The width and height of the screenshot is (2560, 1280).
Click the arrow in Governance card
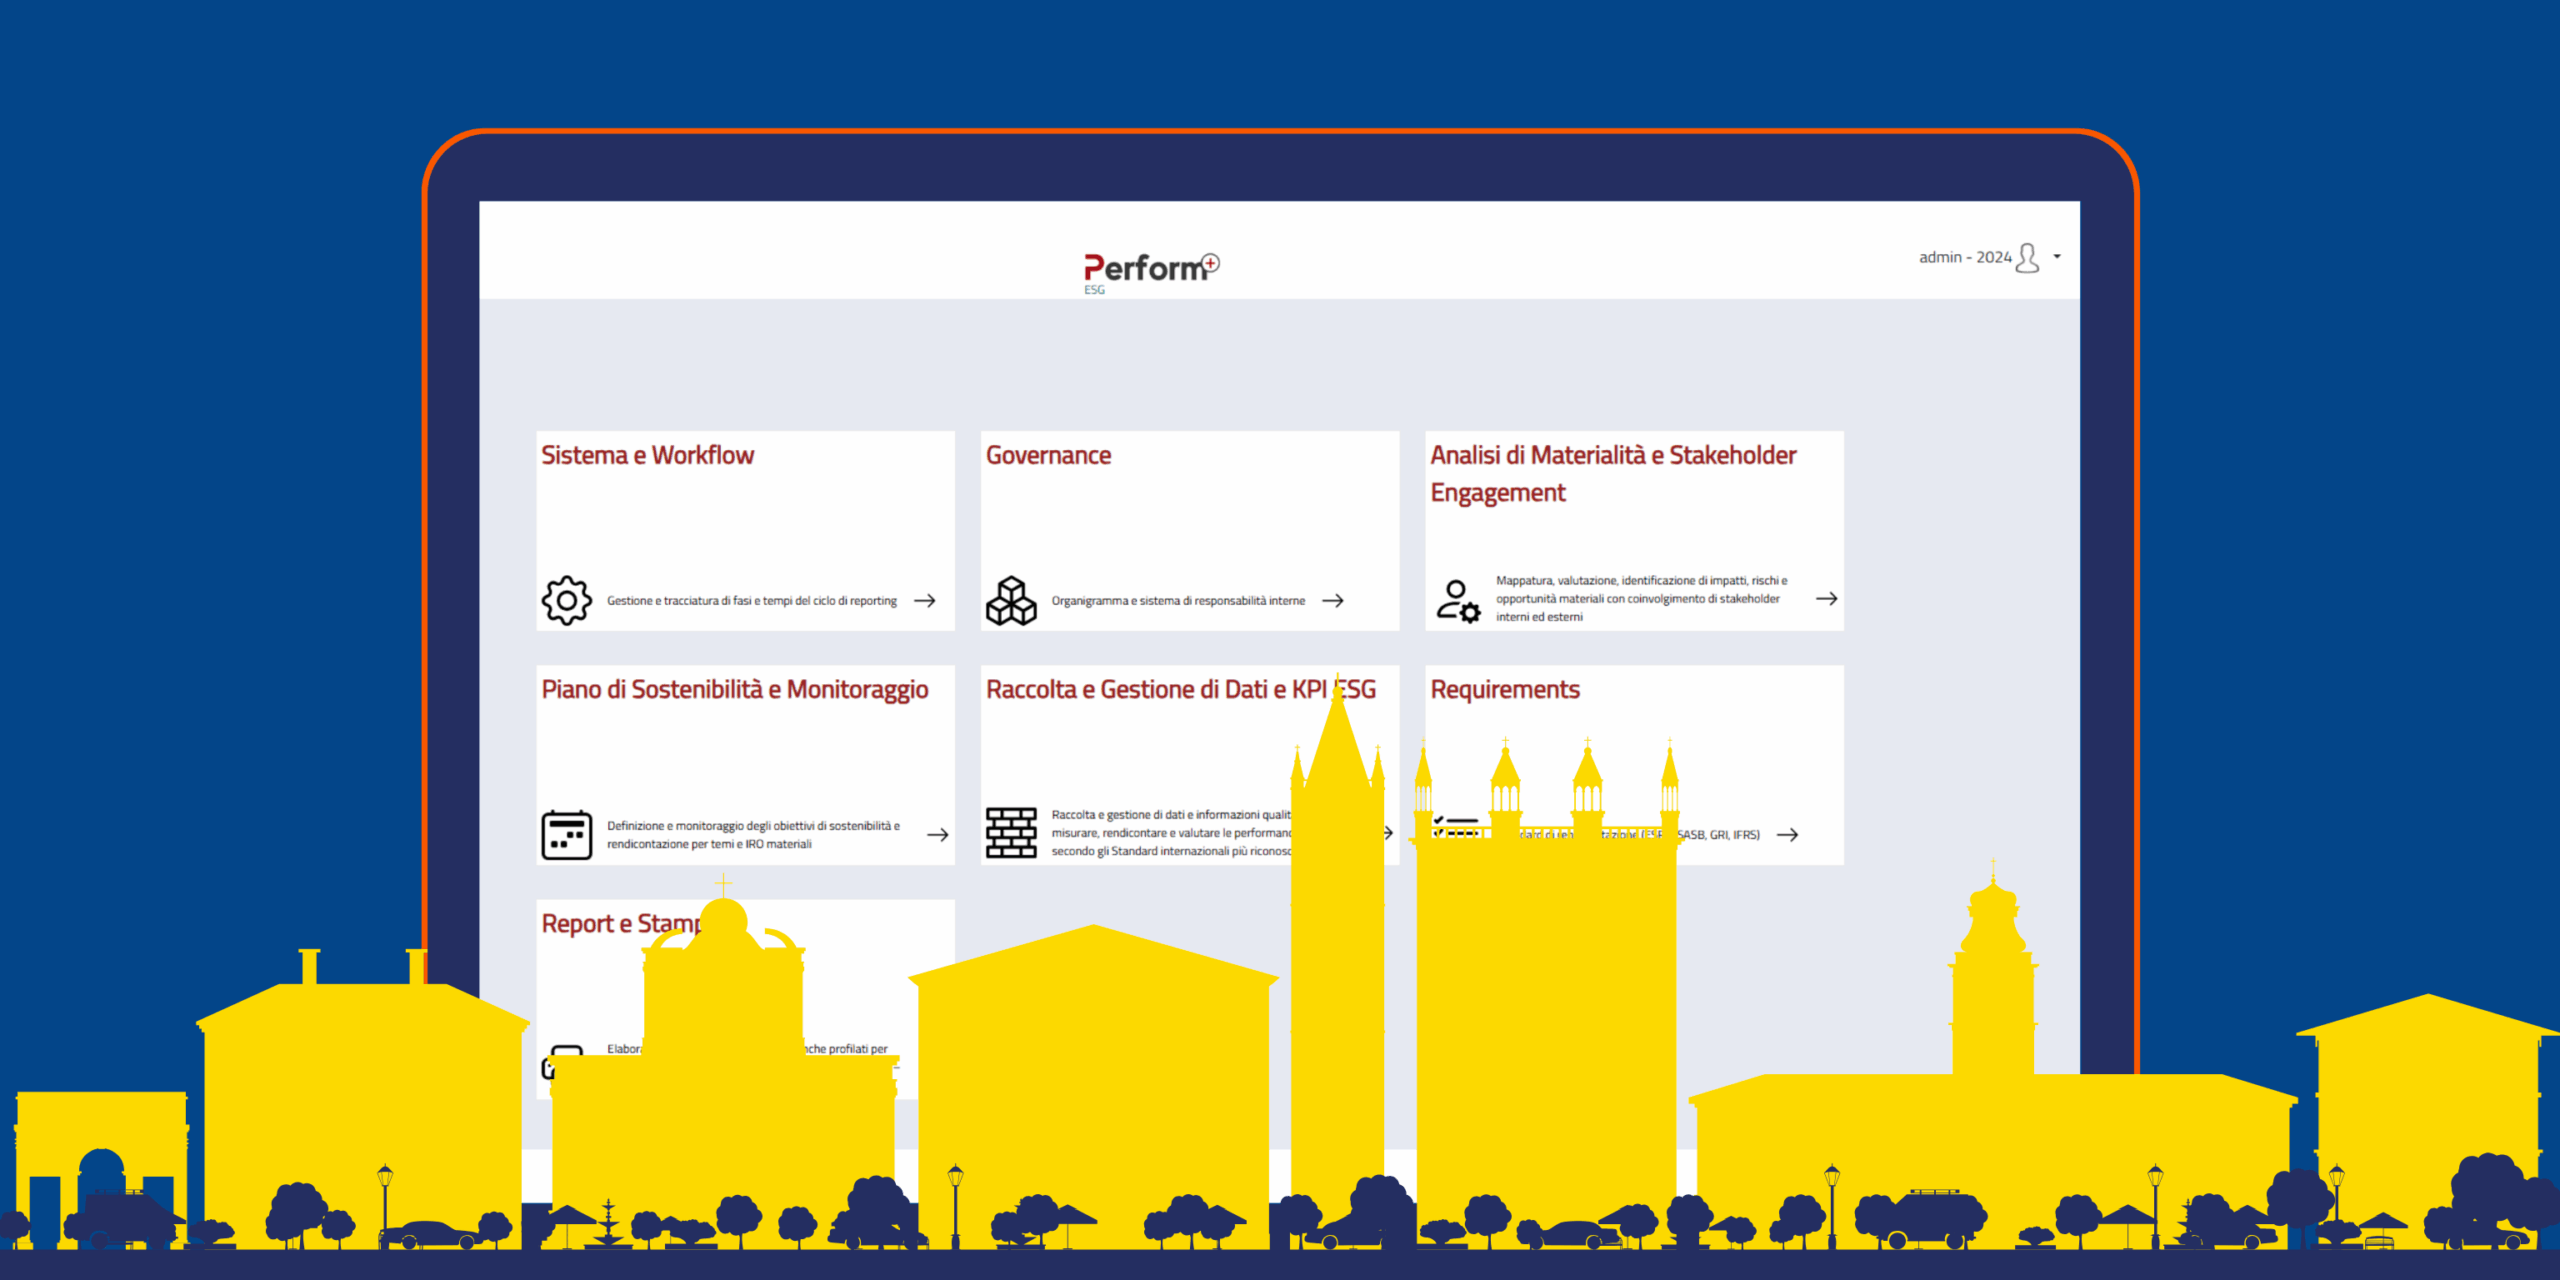coord(1333,600)
